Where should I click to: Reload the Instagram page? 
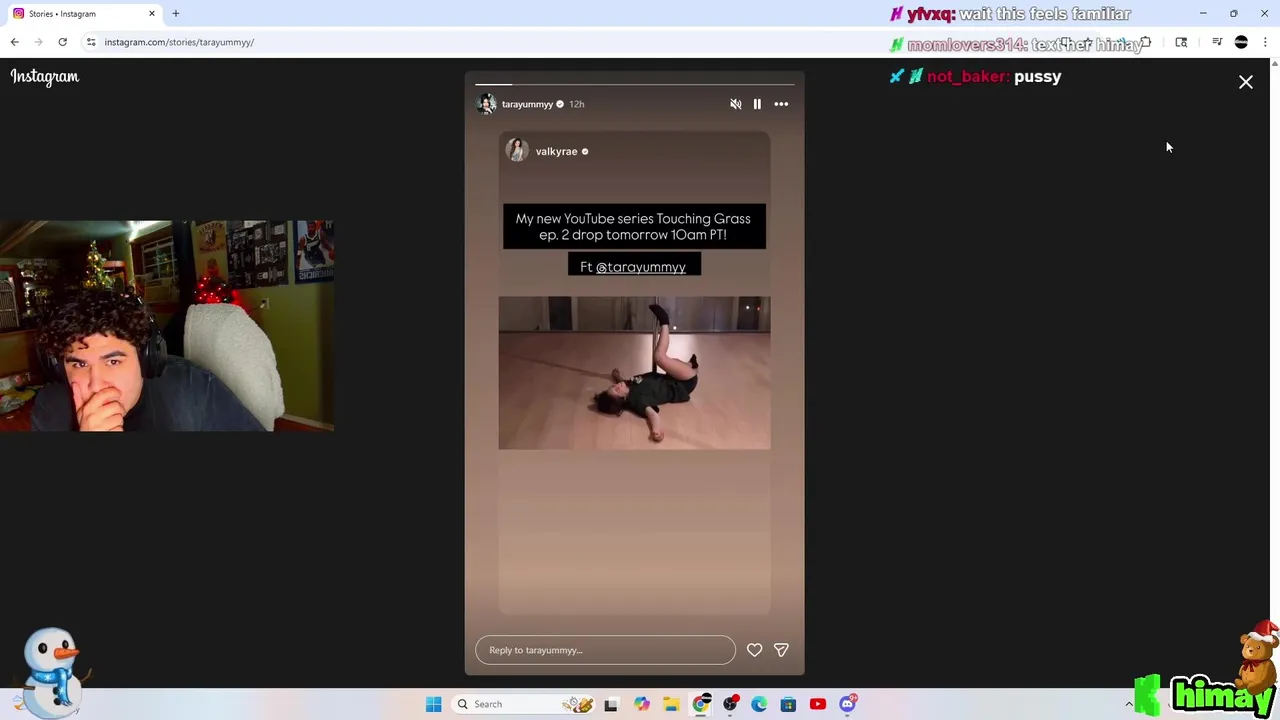(62, 42)
